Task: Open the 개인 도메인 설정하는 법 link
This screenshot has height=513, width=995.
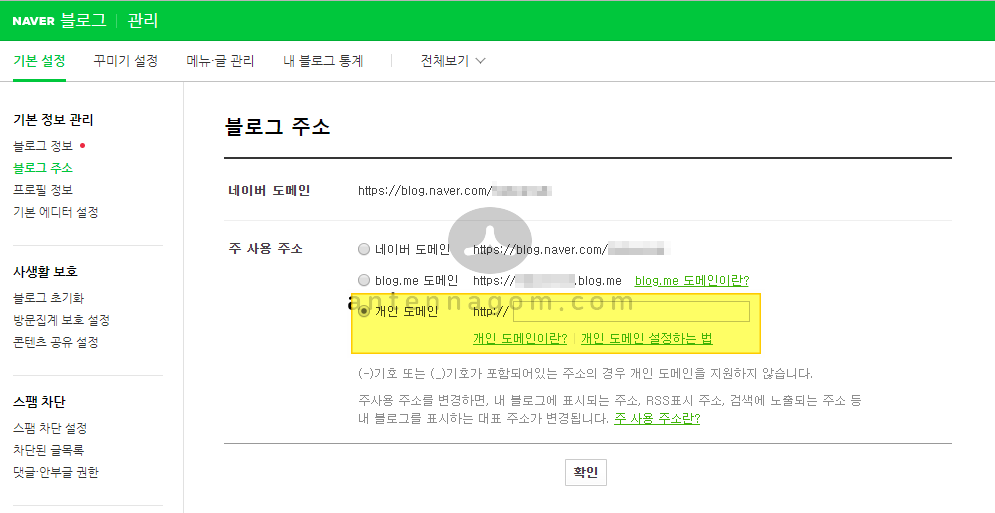Action: click(647, 338)
